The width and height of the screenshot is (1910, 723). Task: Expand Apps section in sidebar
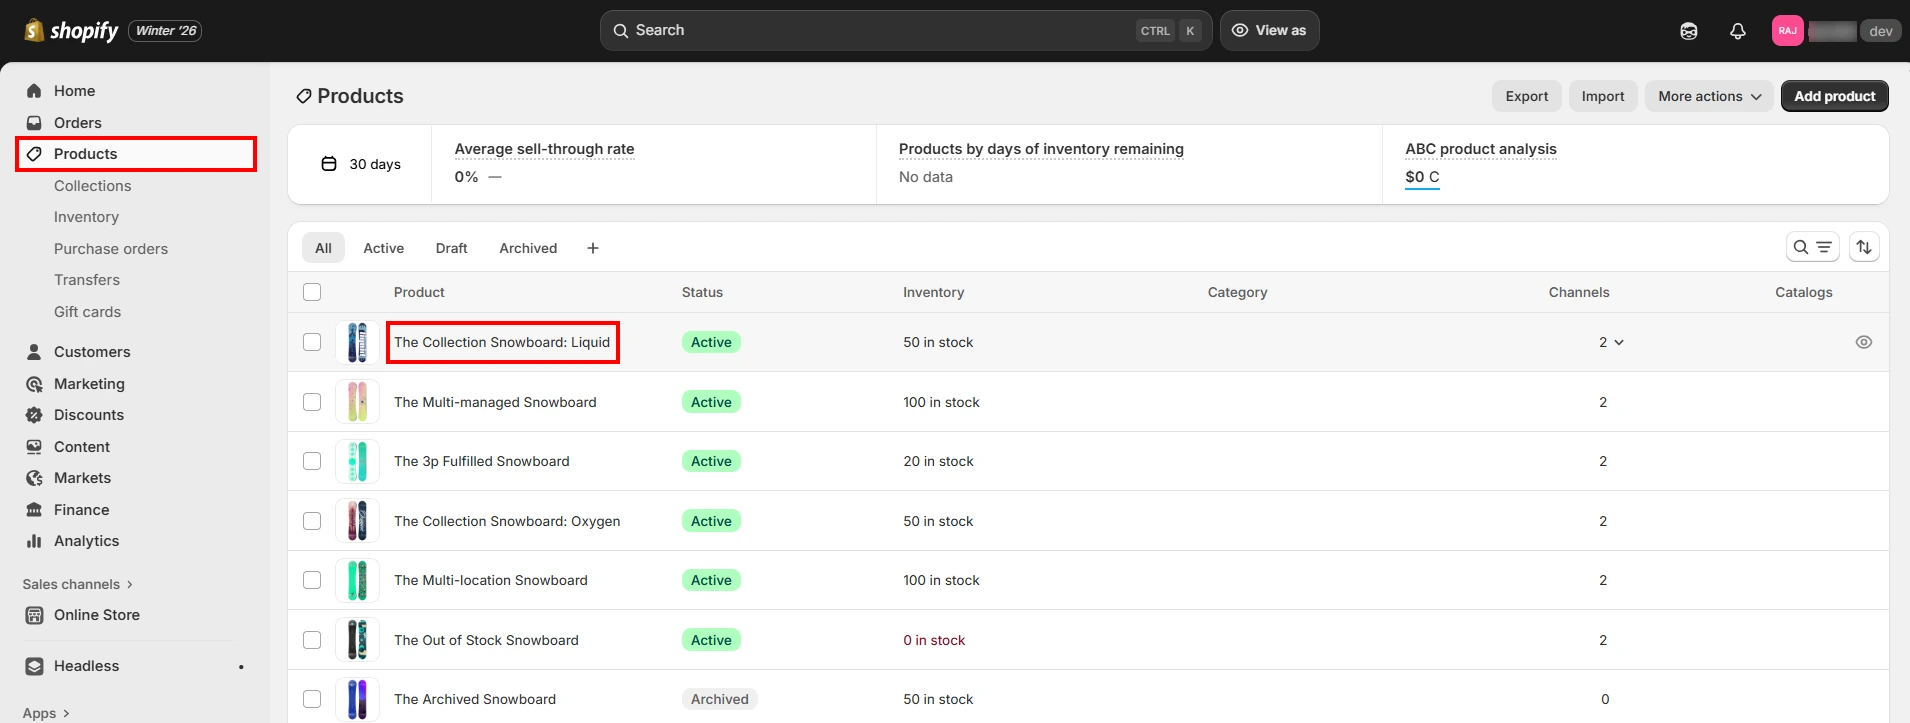(46, 713)
